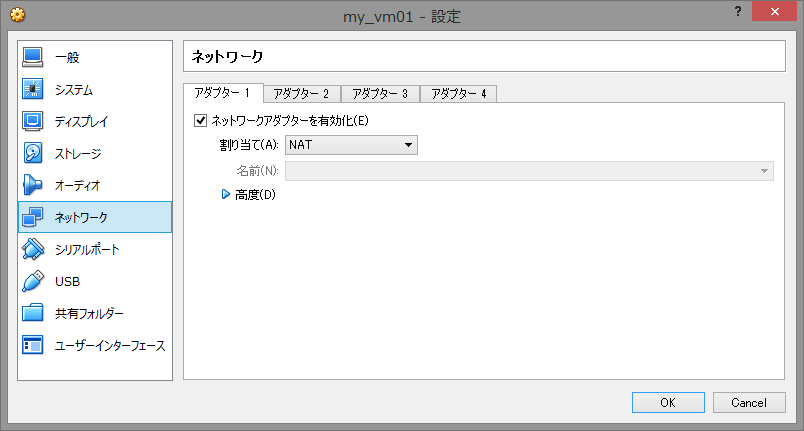Click the disabled 名前 combo box
804x431 pixels.
[529, 171]
